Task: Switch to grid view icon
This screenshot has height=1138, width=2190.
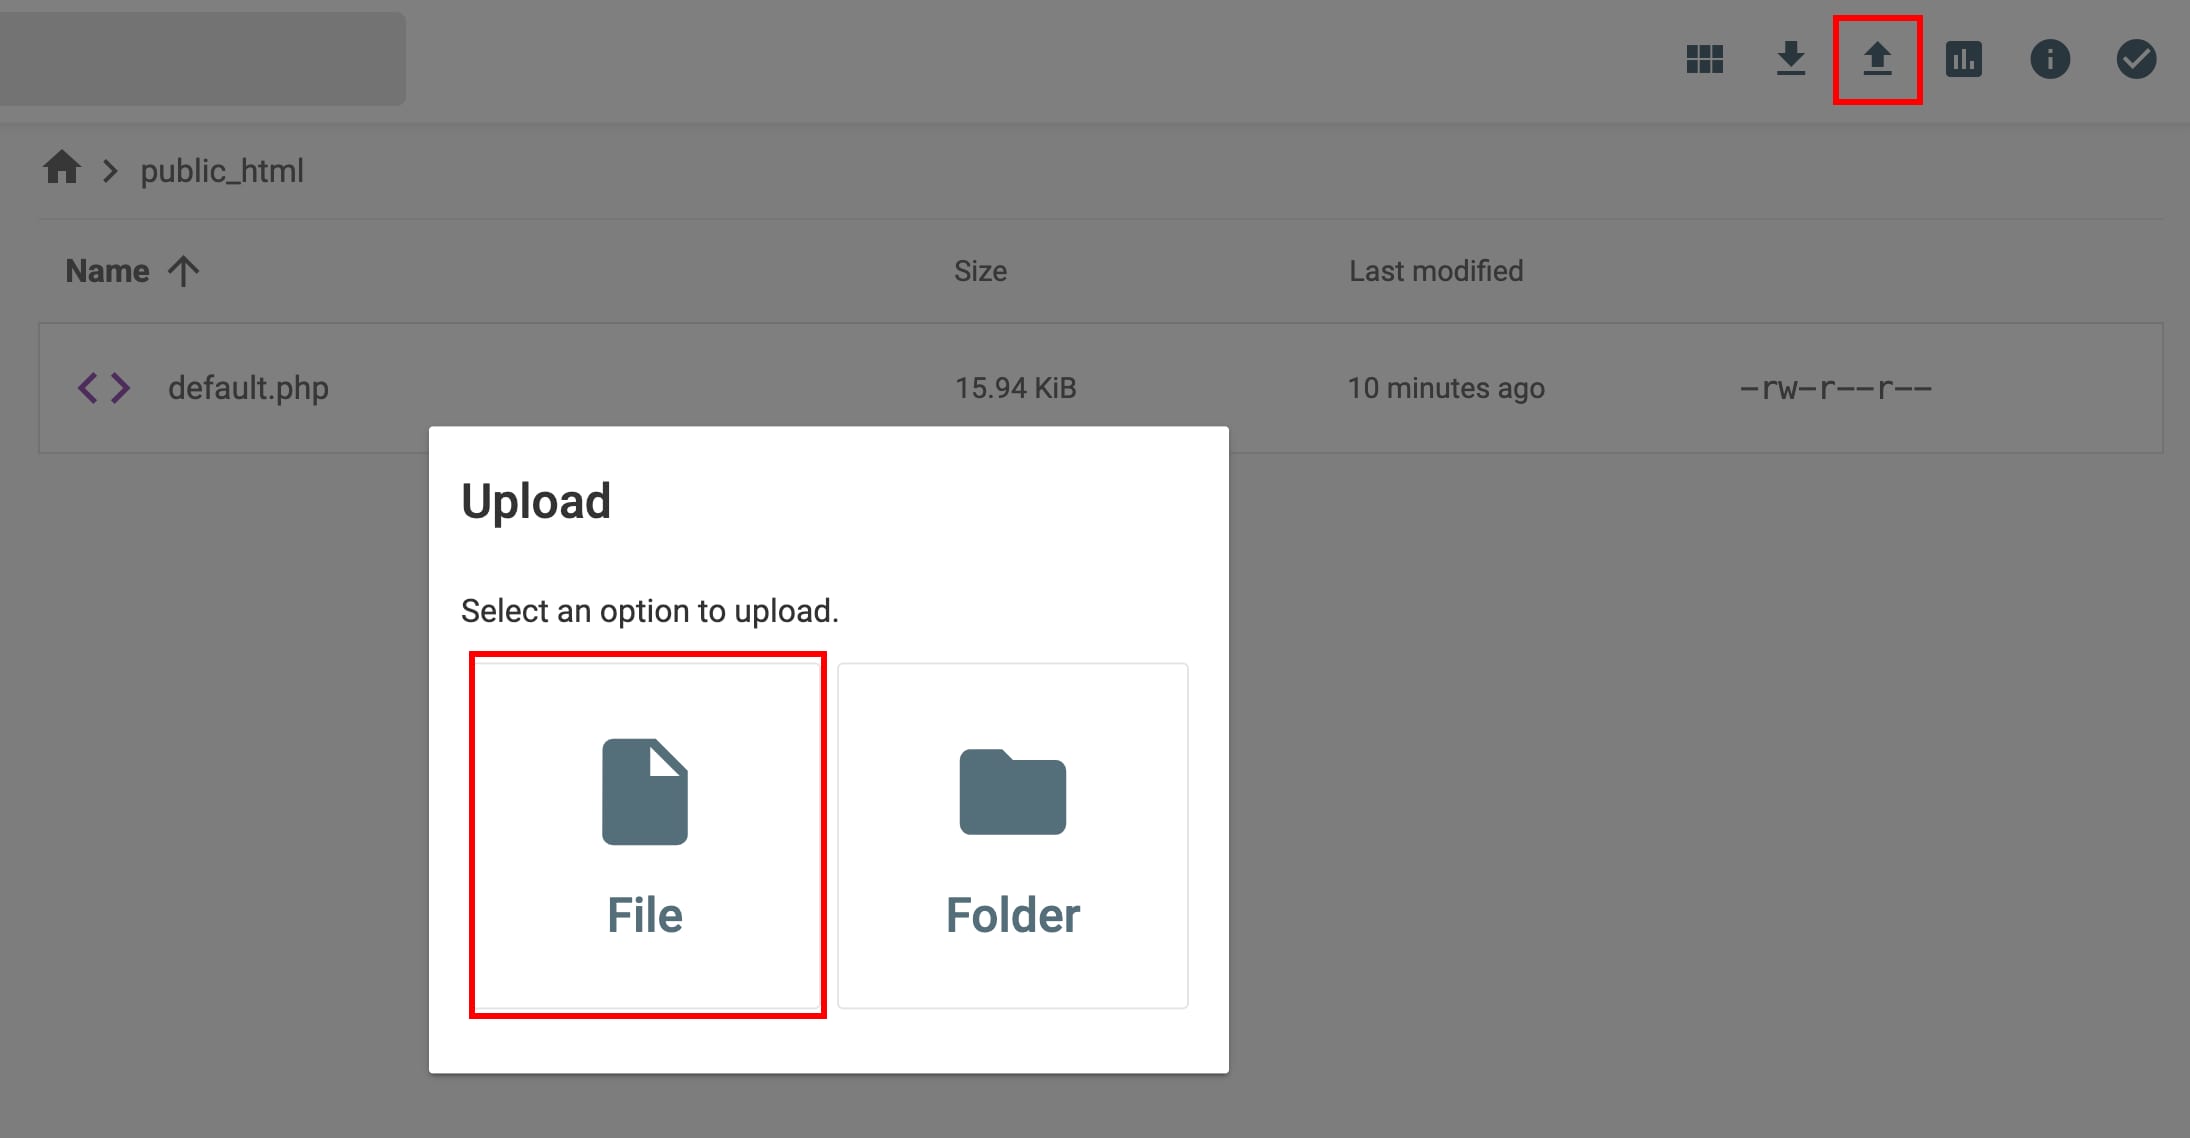Action: click(x=1704, y=59)
